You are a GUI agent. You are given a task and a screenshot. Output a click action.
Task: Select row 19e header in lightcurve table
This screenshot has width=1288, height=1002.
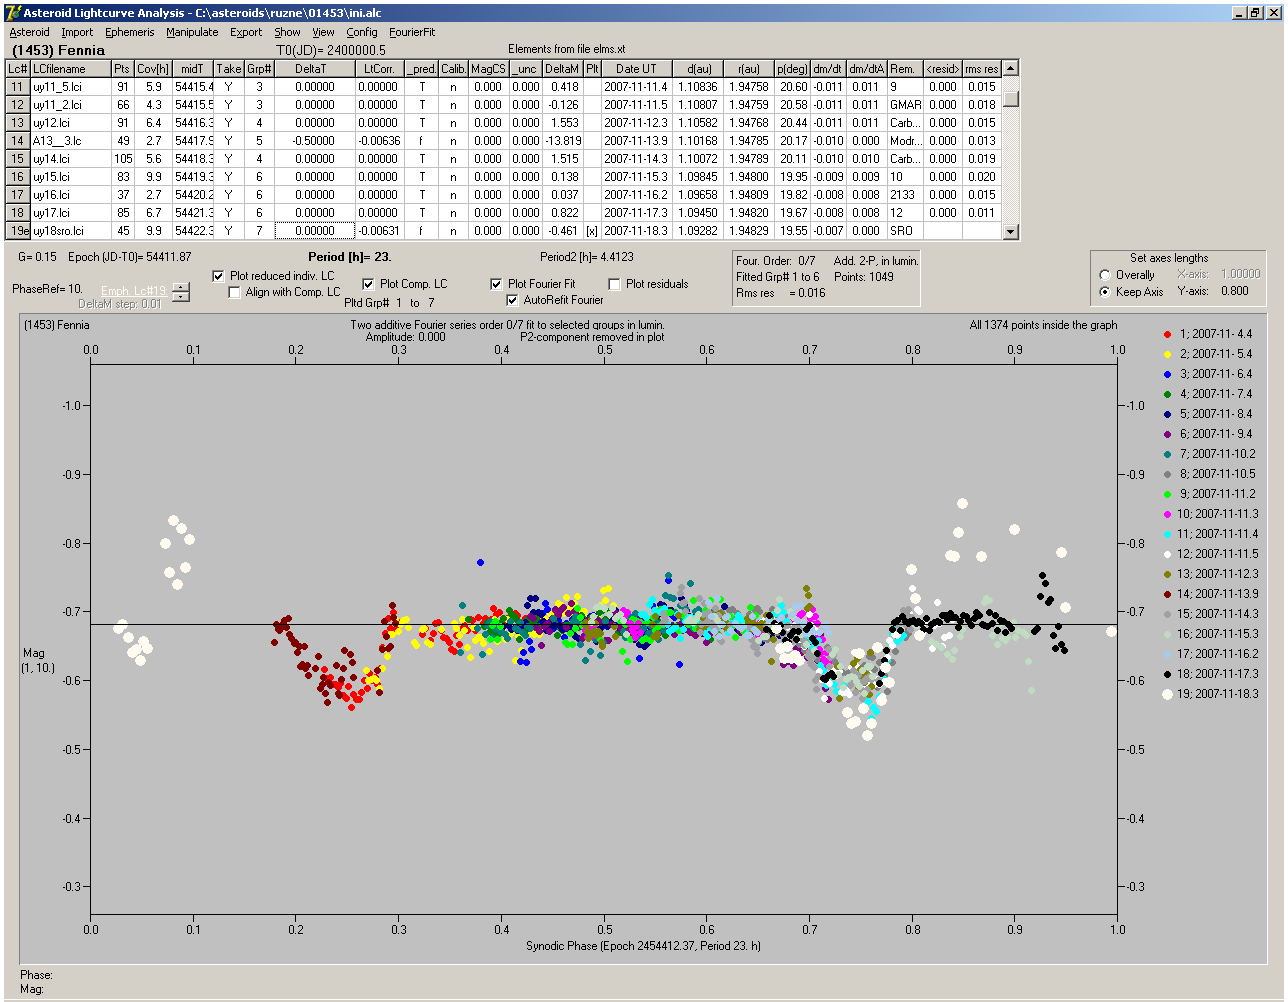point(18,231)
